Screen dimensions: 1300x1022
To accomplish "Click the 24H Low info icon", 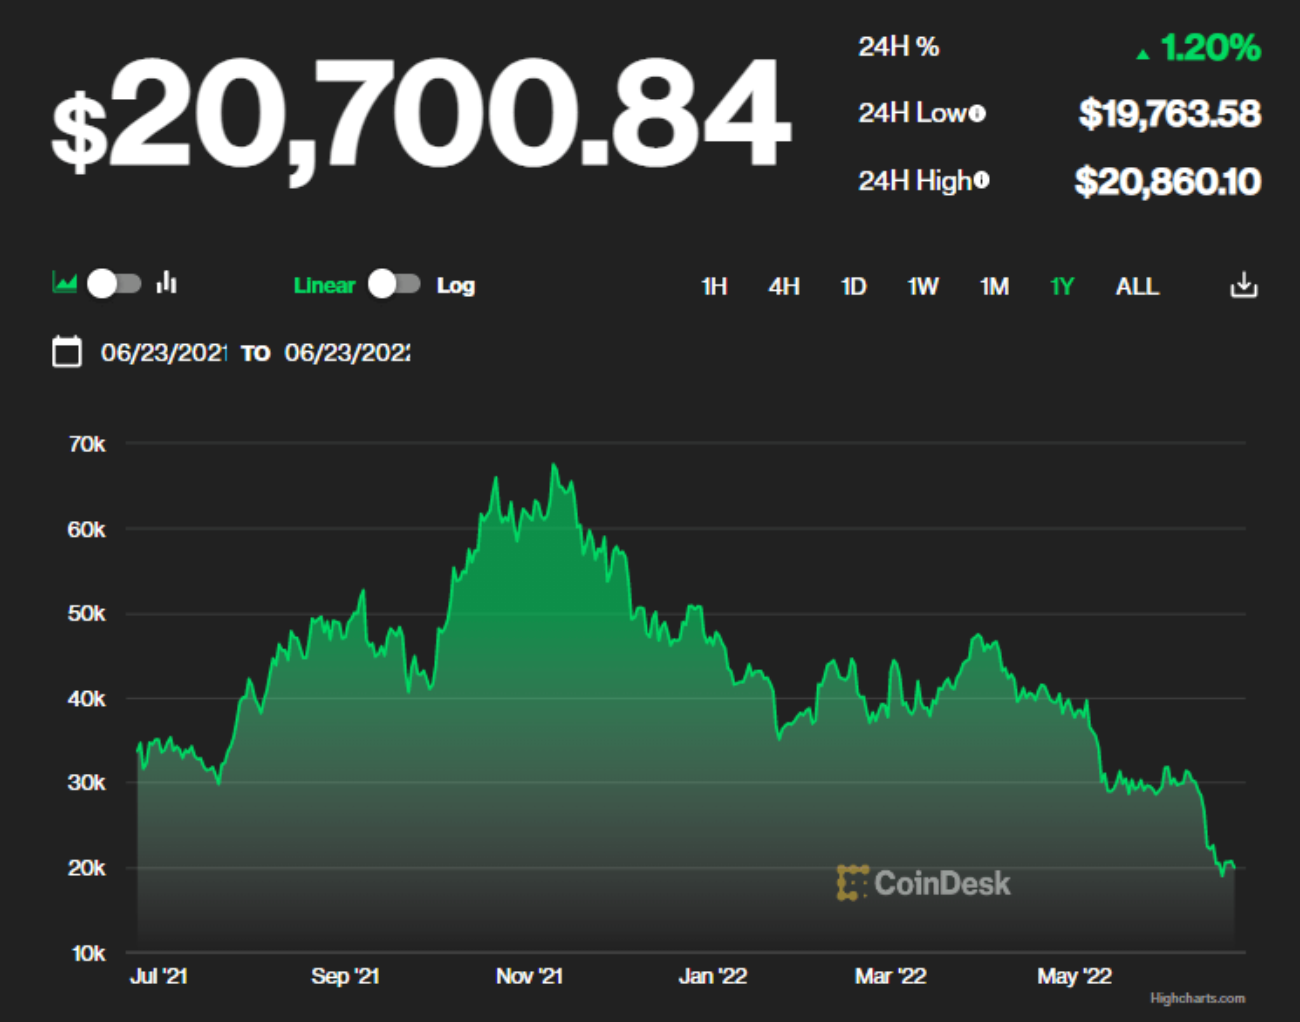I will pyautogui.click(x=977, y=114).
